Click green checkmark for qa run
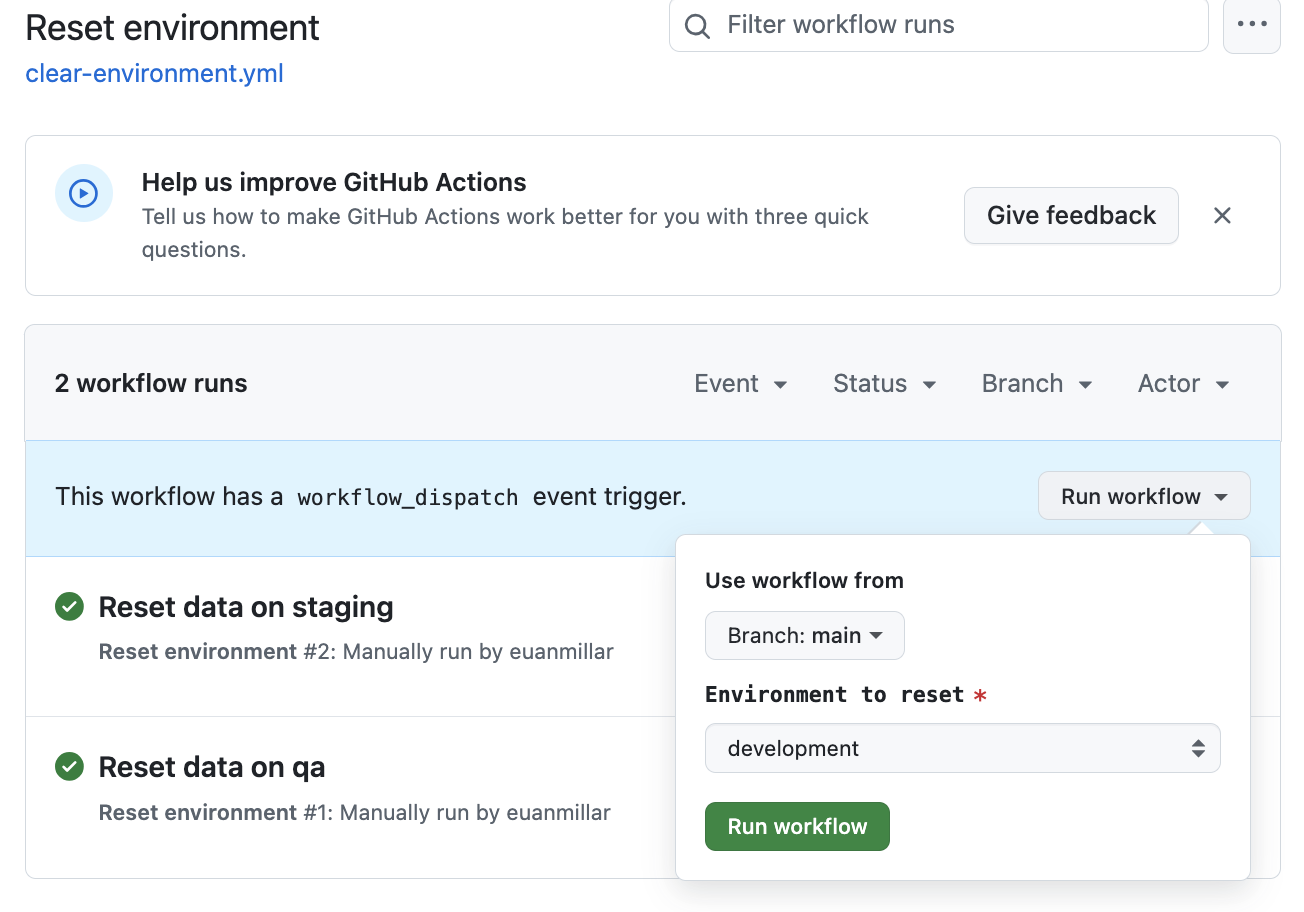The width and height of the screenshot is (1304, 912). [69, 767]
